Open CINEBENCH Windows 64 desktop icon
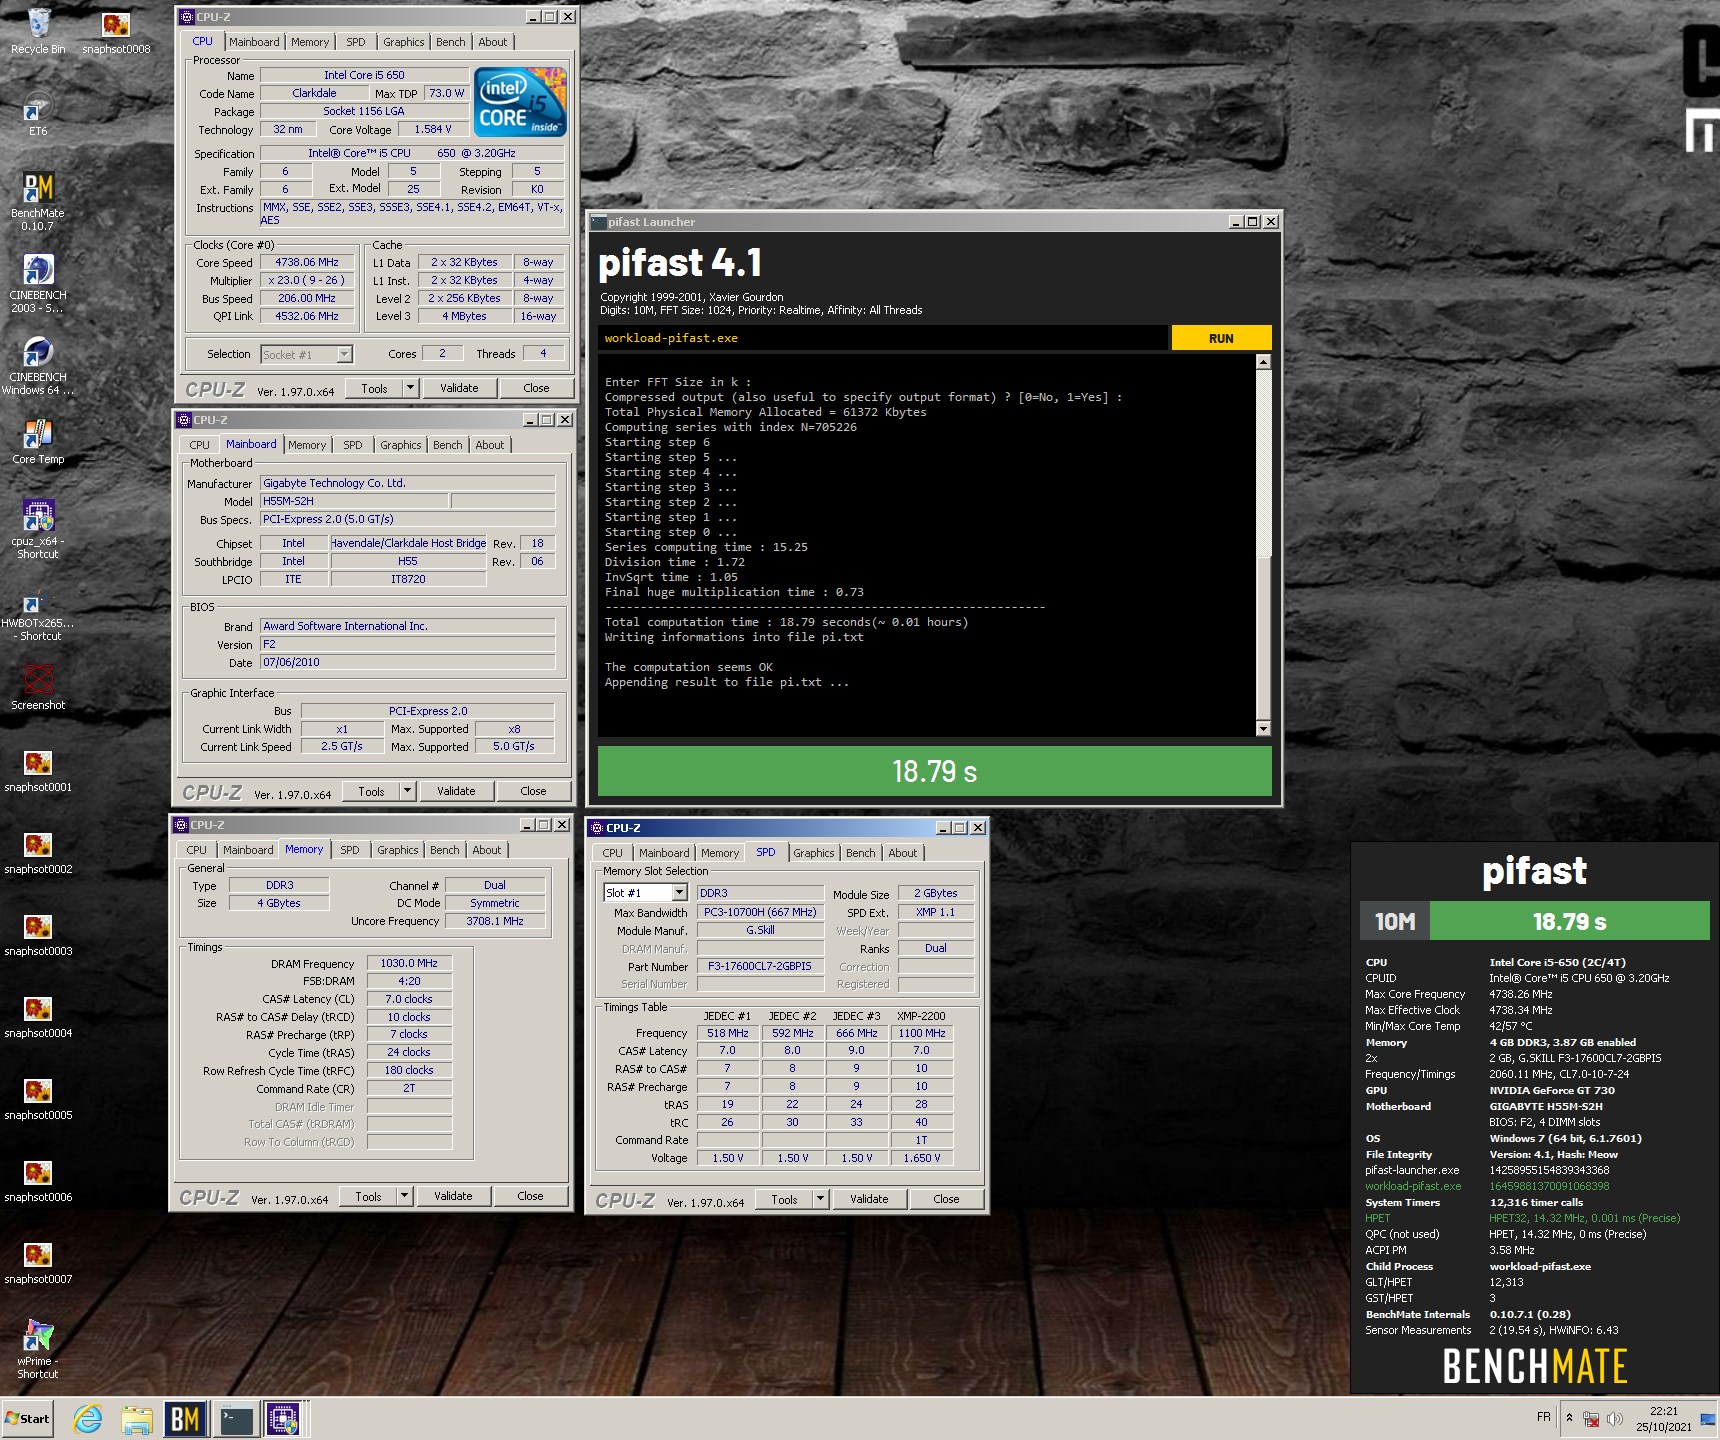Image resolution: width=1720 pixels, height=1440 pixels. (x=38, y=364)
